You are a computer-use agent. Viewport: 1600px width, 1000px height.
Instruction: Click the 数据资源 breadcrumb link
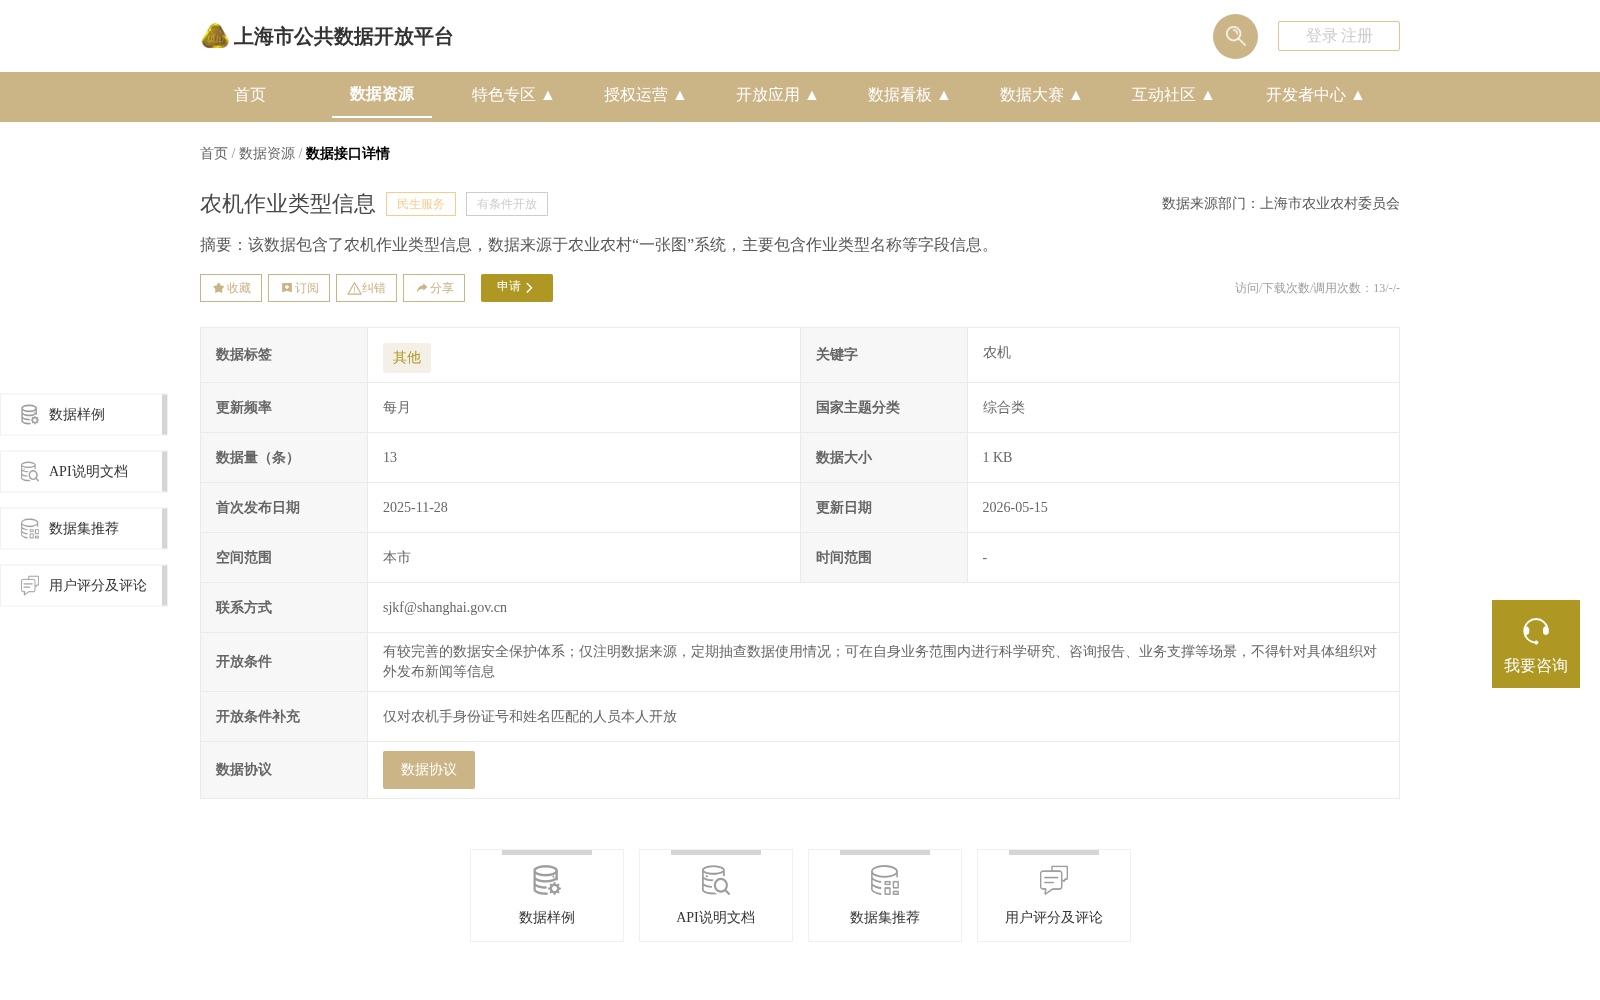(x=267, y=153)
